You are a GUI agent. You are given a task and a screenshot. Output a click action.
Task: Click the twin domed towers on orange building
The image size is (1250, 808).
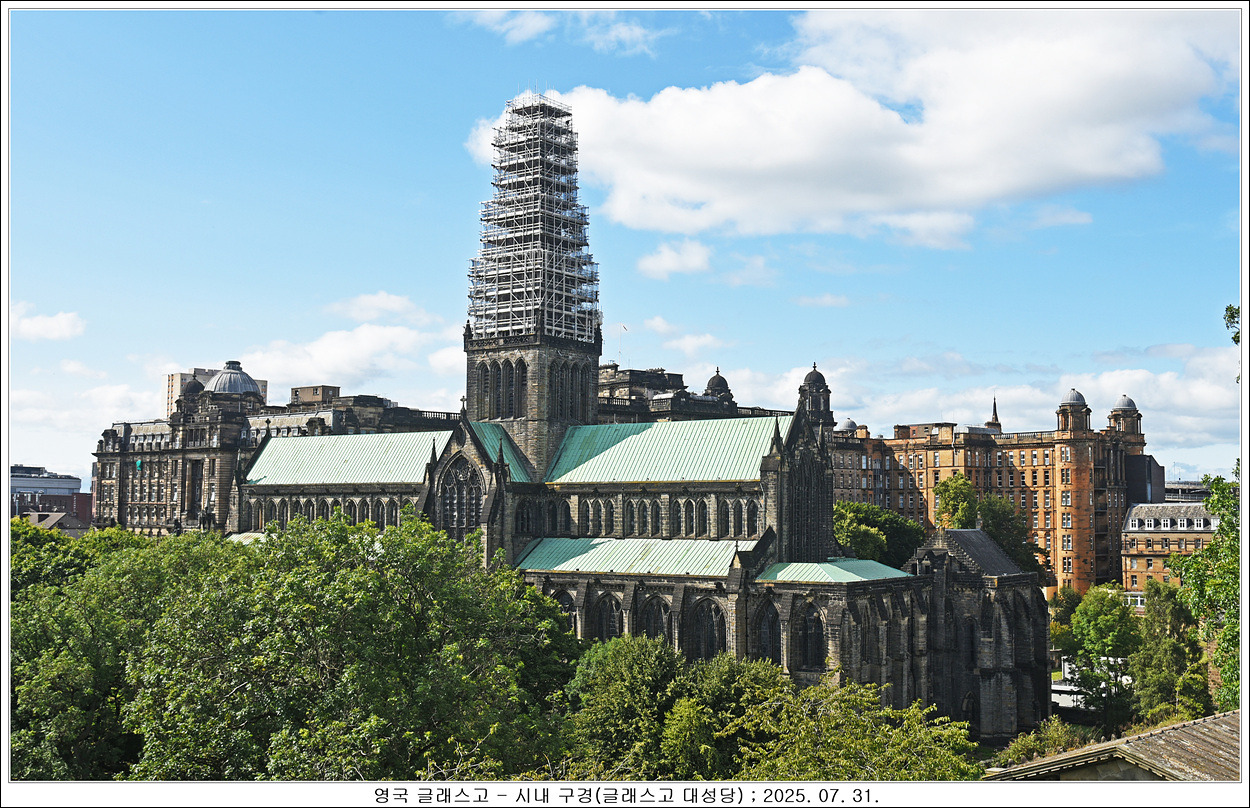click(1098, 412)
